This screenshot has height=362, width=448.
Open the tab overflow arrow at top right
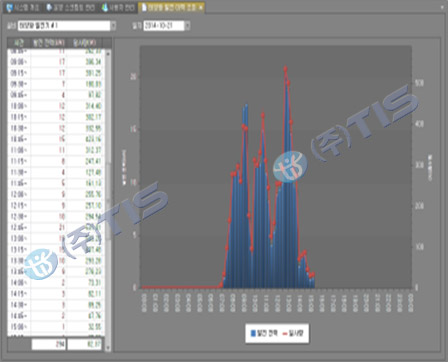[x=442, y=7]
